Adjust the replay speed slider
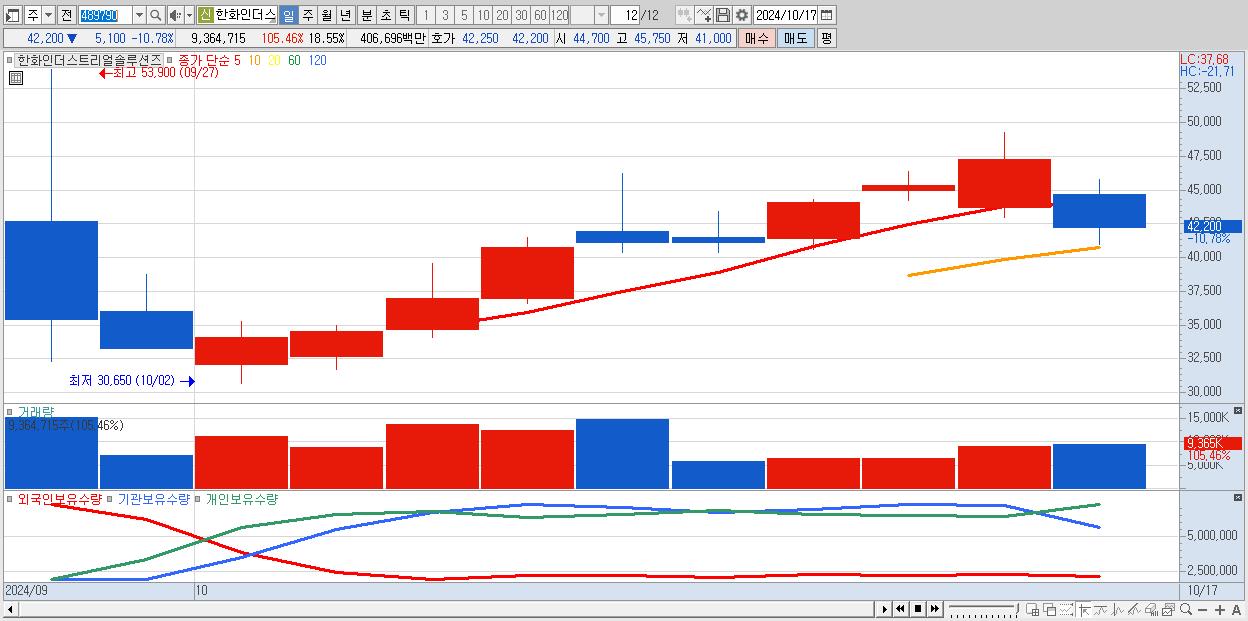The width and height of the screenshot is (1248, 621). pos(984,609)
